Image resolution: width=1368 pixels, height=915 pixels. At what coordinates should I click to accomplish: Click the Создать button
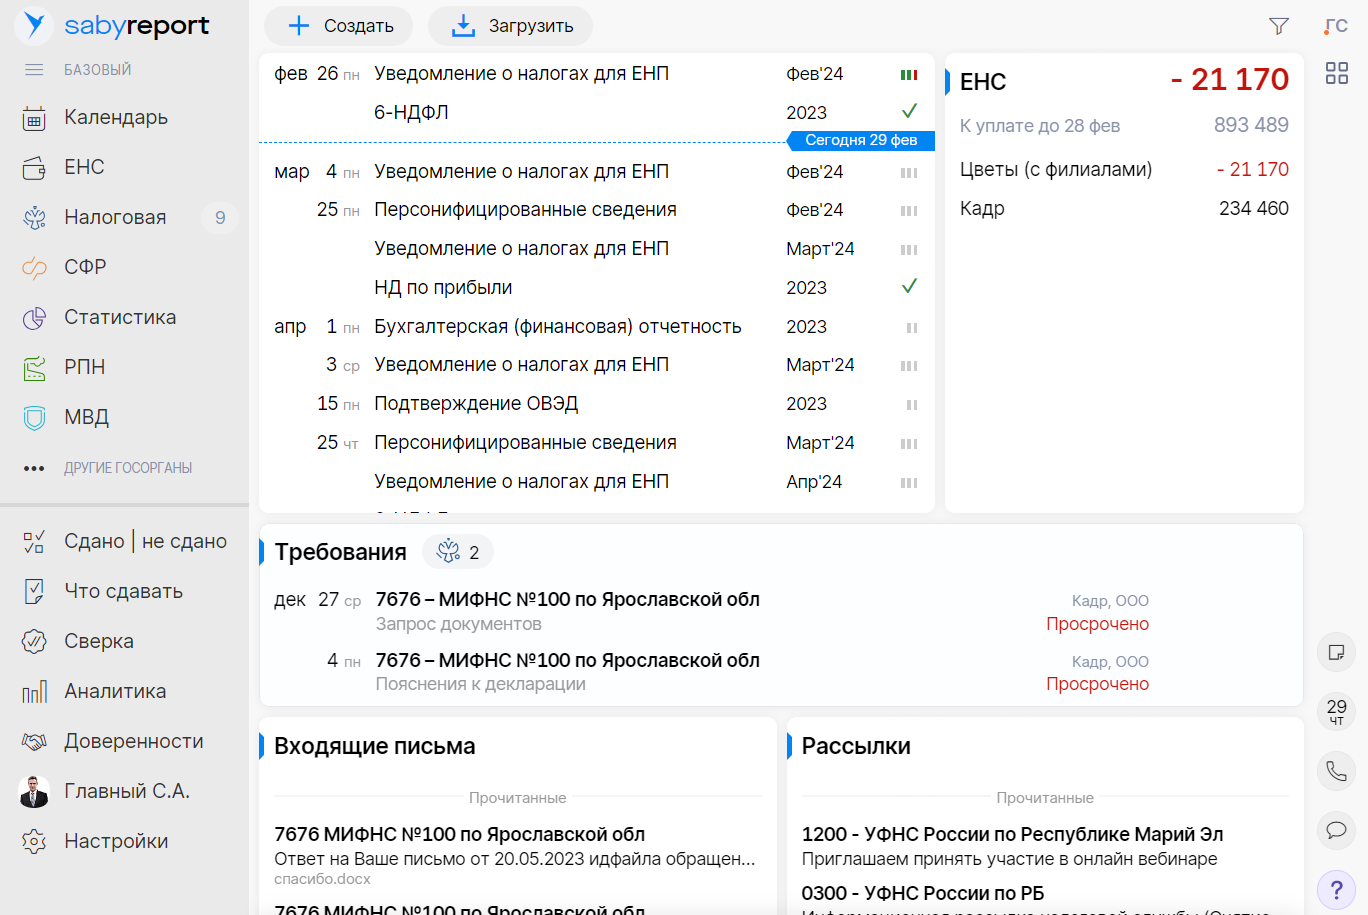click(338, 26)
